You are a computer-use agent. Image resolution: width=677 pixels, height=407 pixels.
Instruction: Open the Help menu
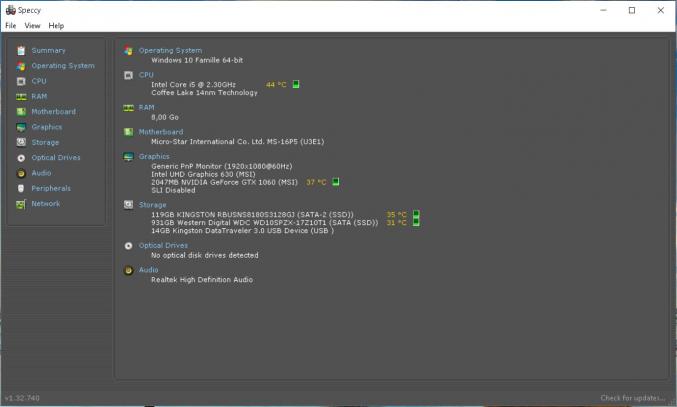(56, 26)
